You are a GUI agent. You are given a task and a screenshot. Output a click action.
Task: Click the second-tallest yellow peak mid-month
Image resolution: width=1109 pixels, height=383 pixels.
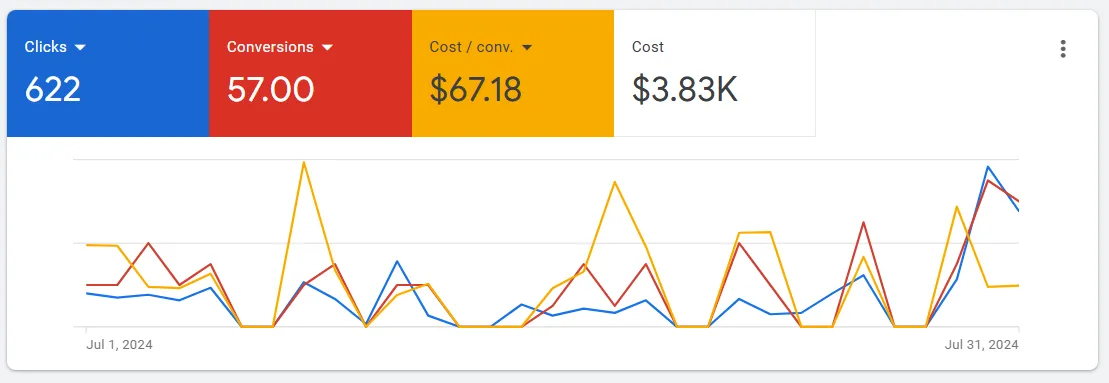[x=614, y=182]
